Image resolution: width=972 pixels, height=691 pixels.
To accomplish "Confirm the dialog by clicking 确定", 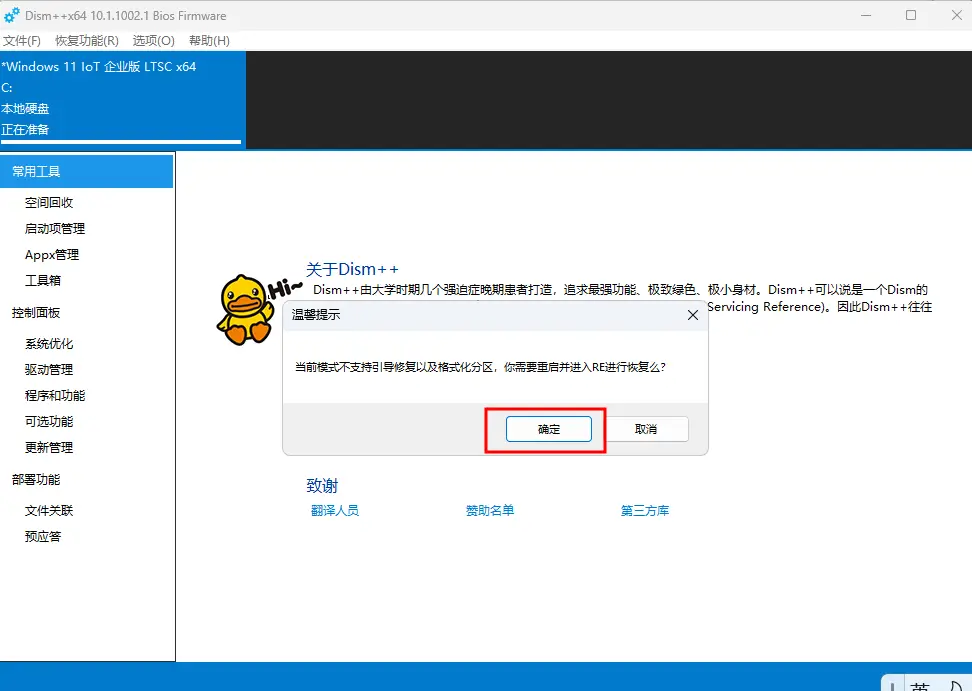I will click(x=548, y=428).
